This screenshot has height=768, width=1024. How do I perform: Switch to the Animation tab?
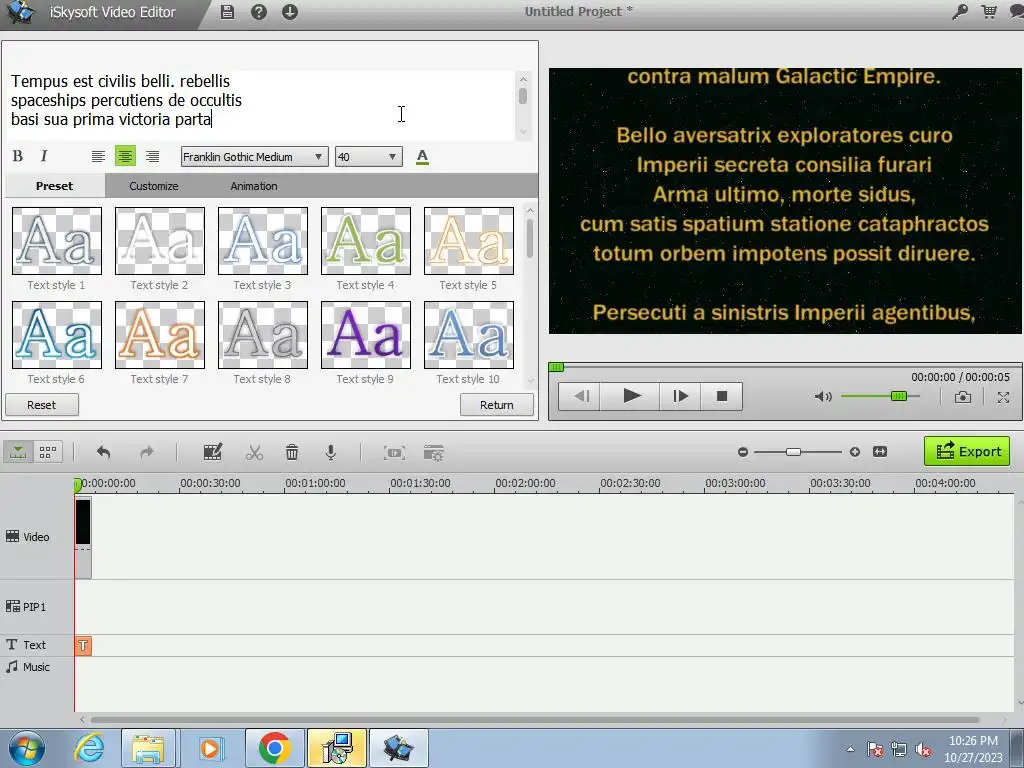tap(254, 186)
